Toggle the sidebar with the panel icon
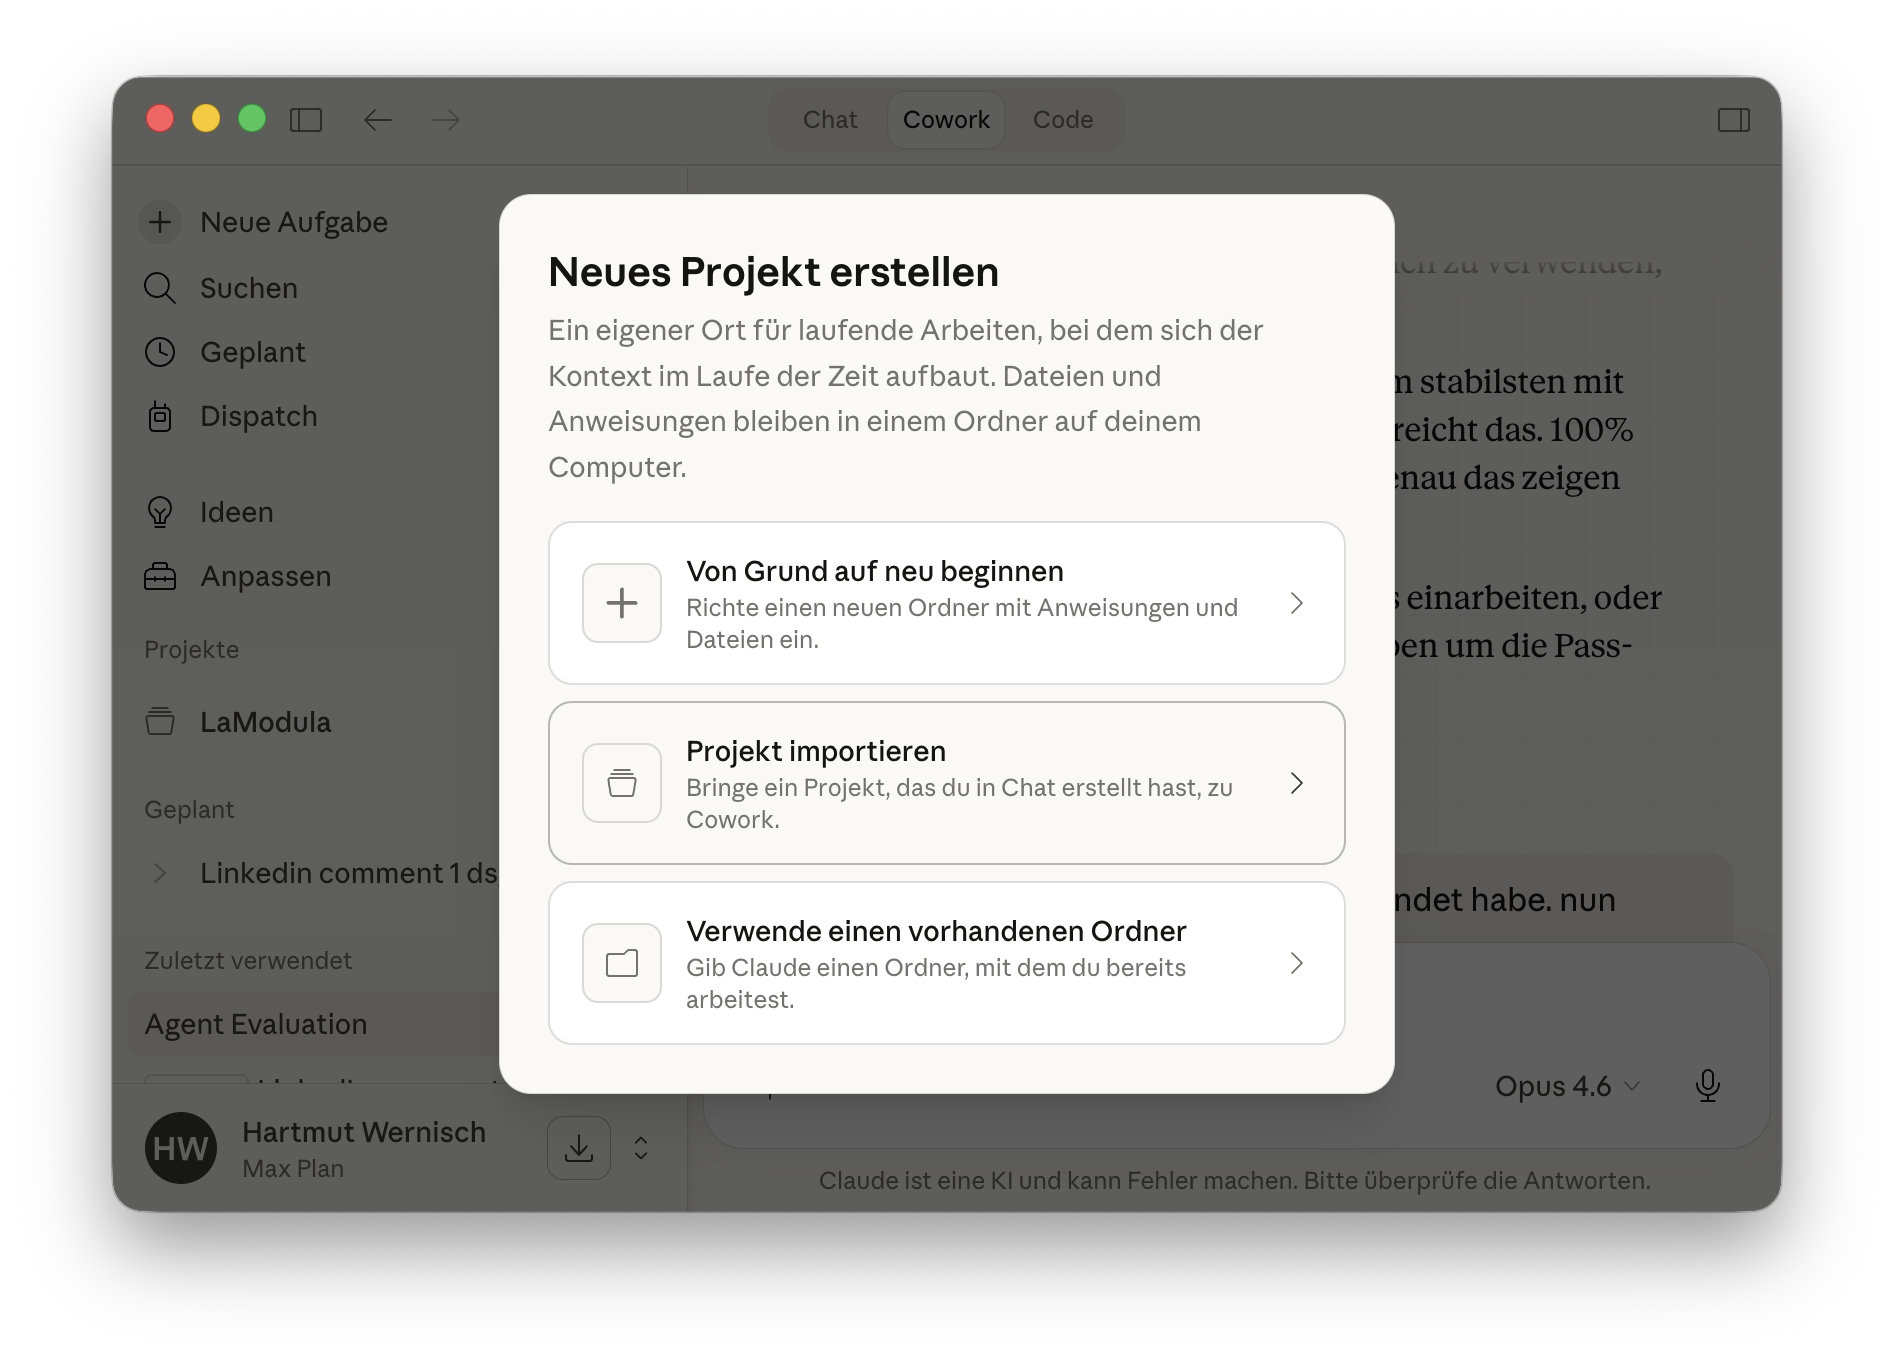The image size is (1894, 1360). pos(307,120)
